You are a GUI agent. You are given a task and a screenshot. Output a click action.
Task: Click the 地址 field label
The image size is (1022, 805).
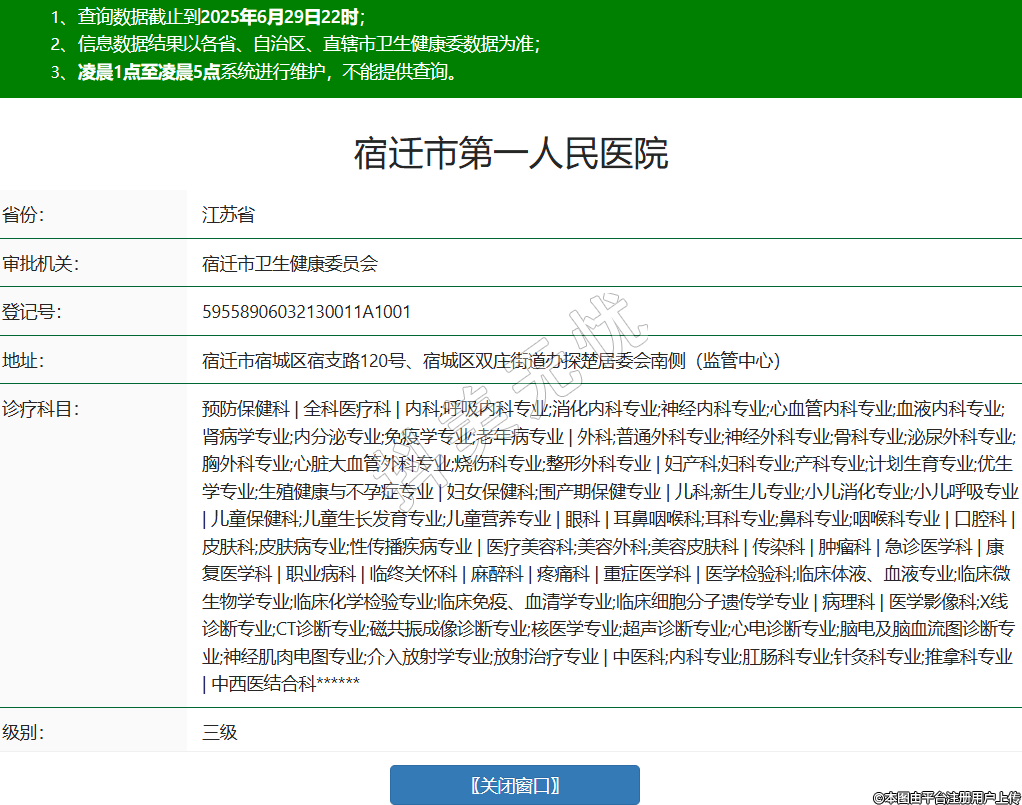[x=23, y=360]
